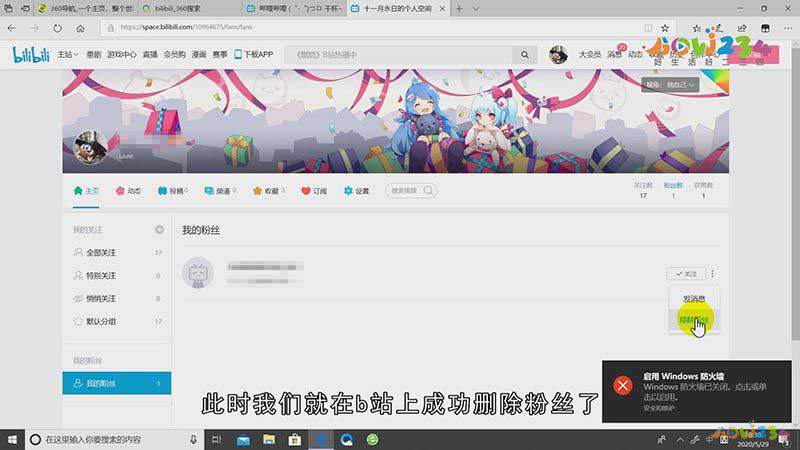Click the fan's blurred username
This screenshot has height=450, width=800.
point(265,266)
